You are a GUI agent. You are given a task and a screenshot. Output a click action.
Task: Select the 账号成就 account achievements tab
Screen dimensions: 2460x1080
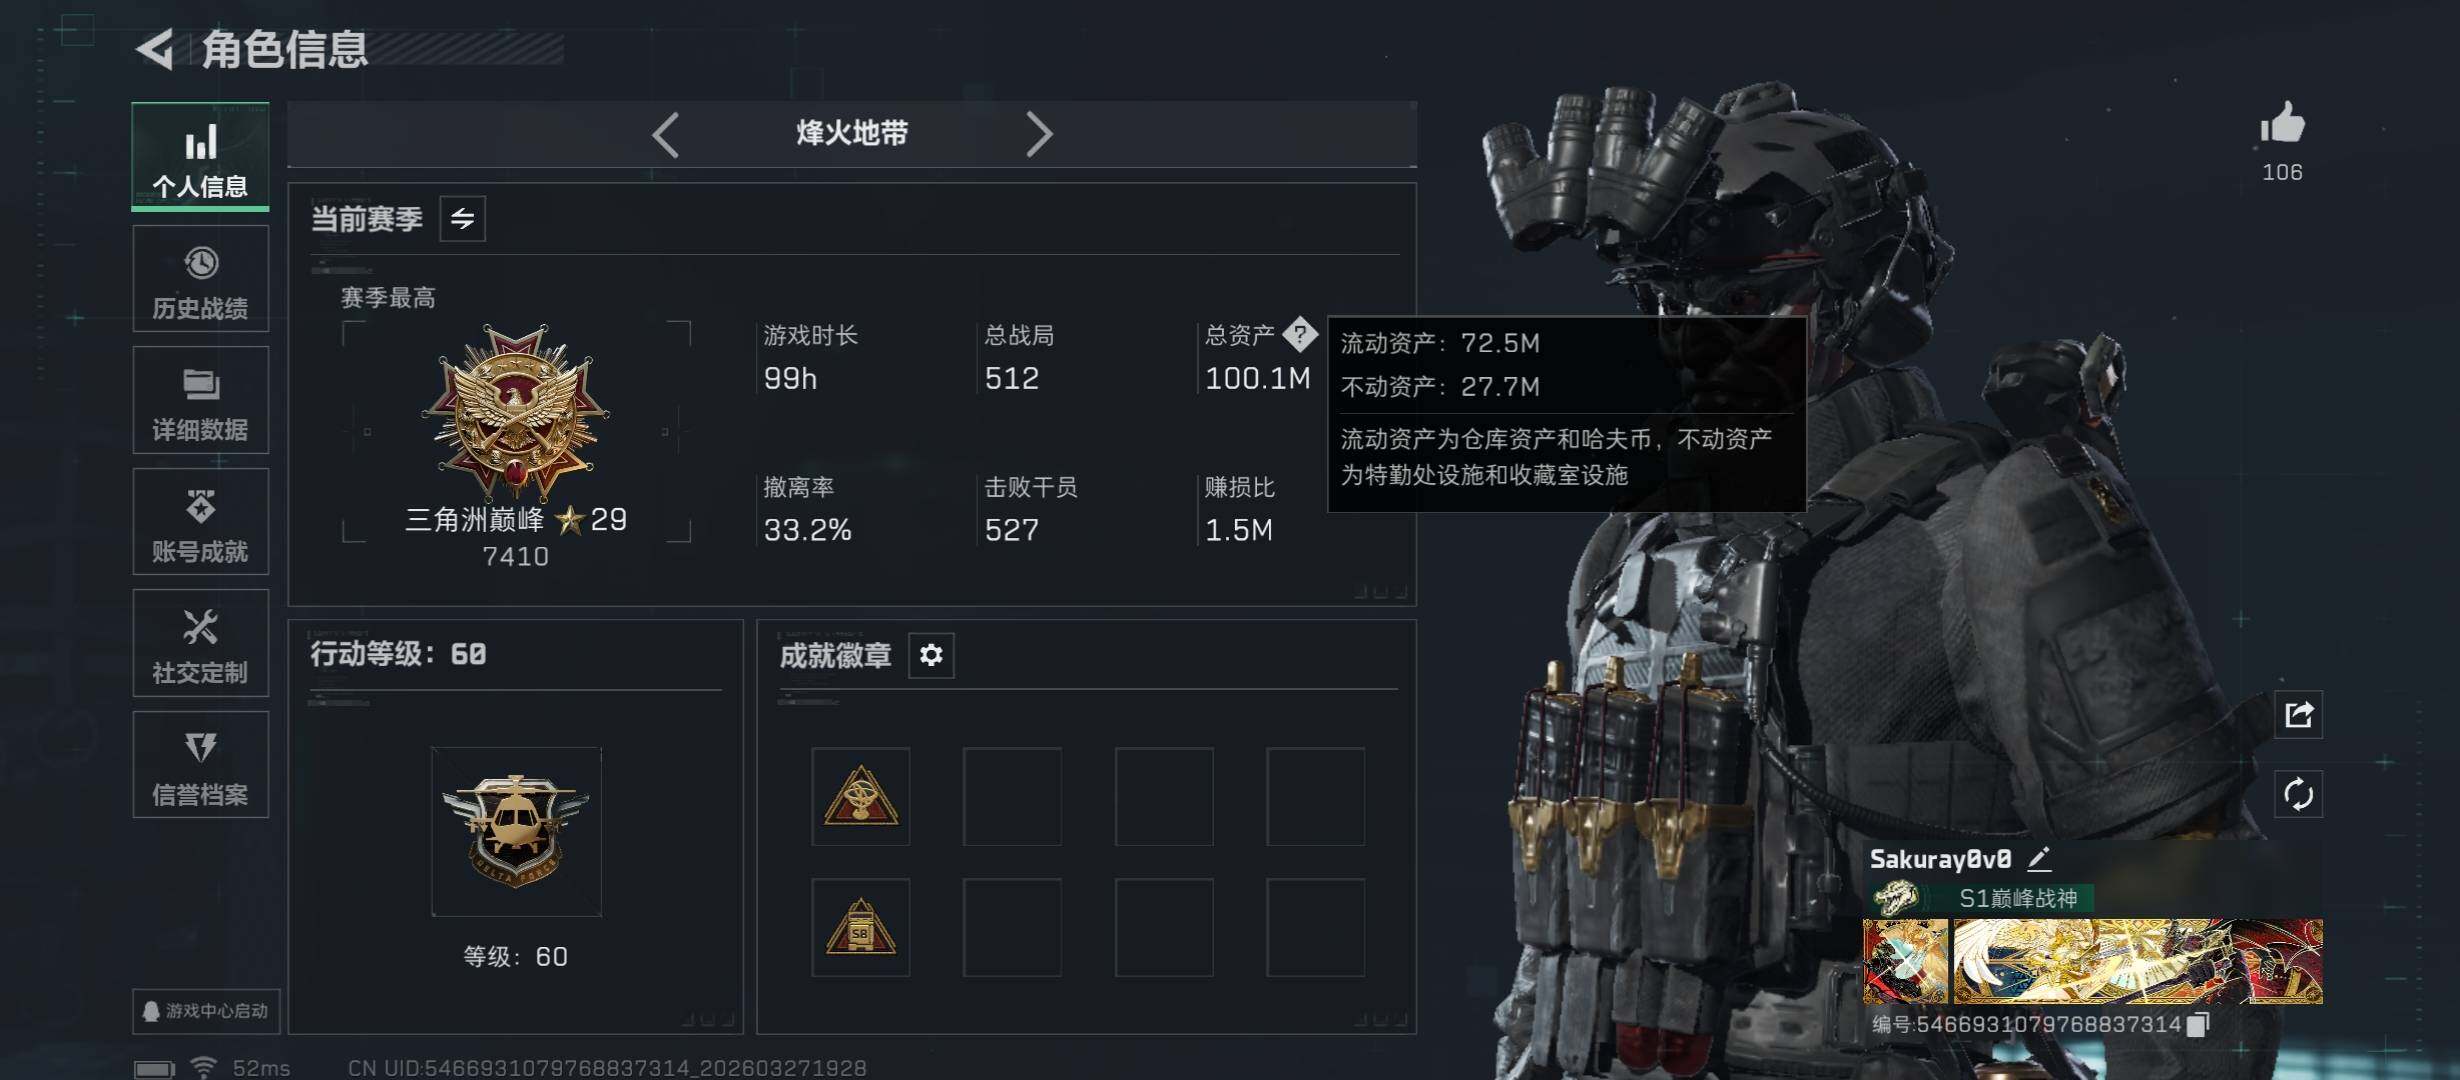pyautogui.click(x=200, y=522)
